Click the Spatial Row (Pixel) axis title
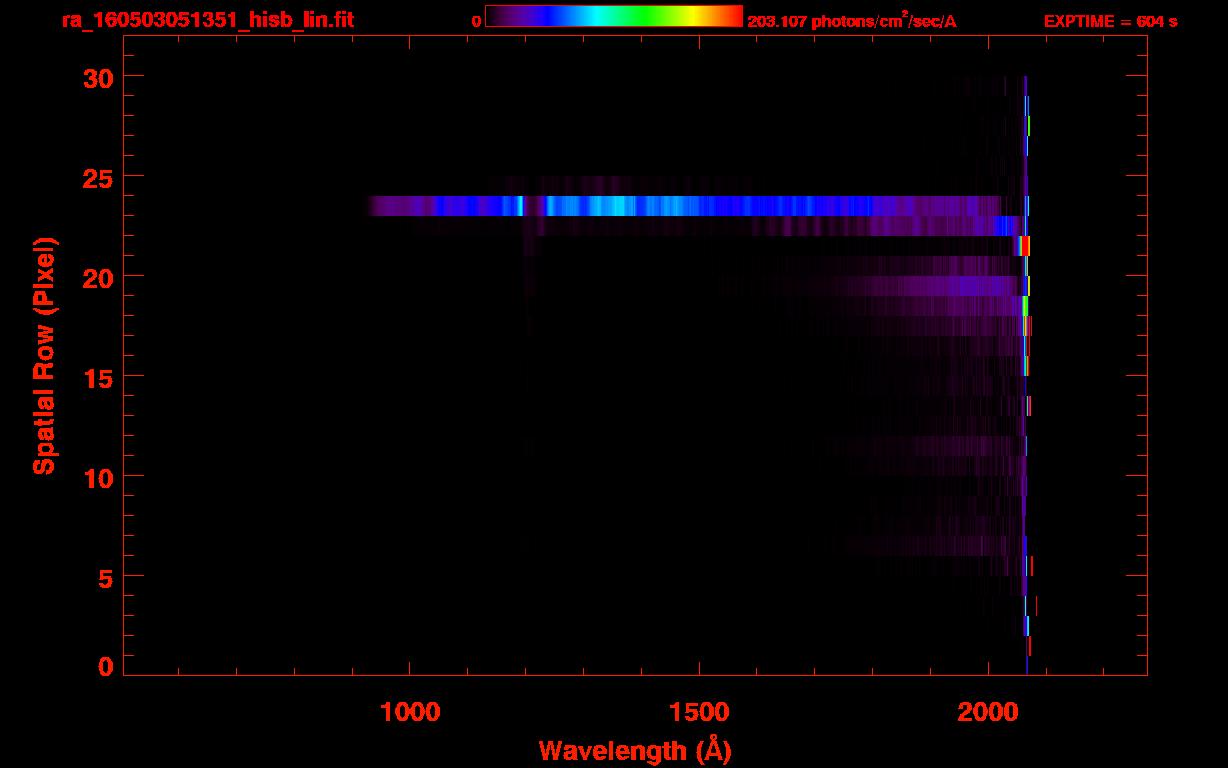Viewport: 1228px width, 768px height. coord(44,355)
